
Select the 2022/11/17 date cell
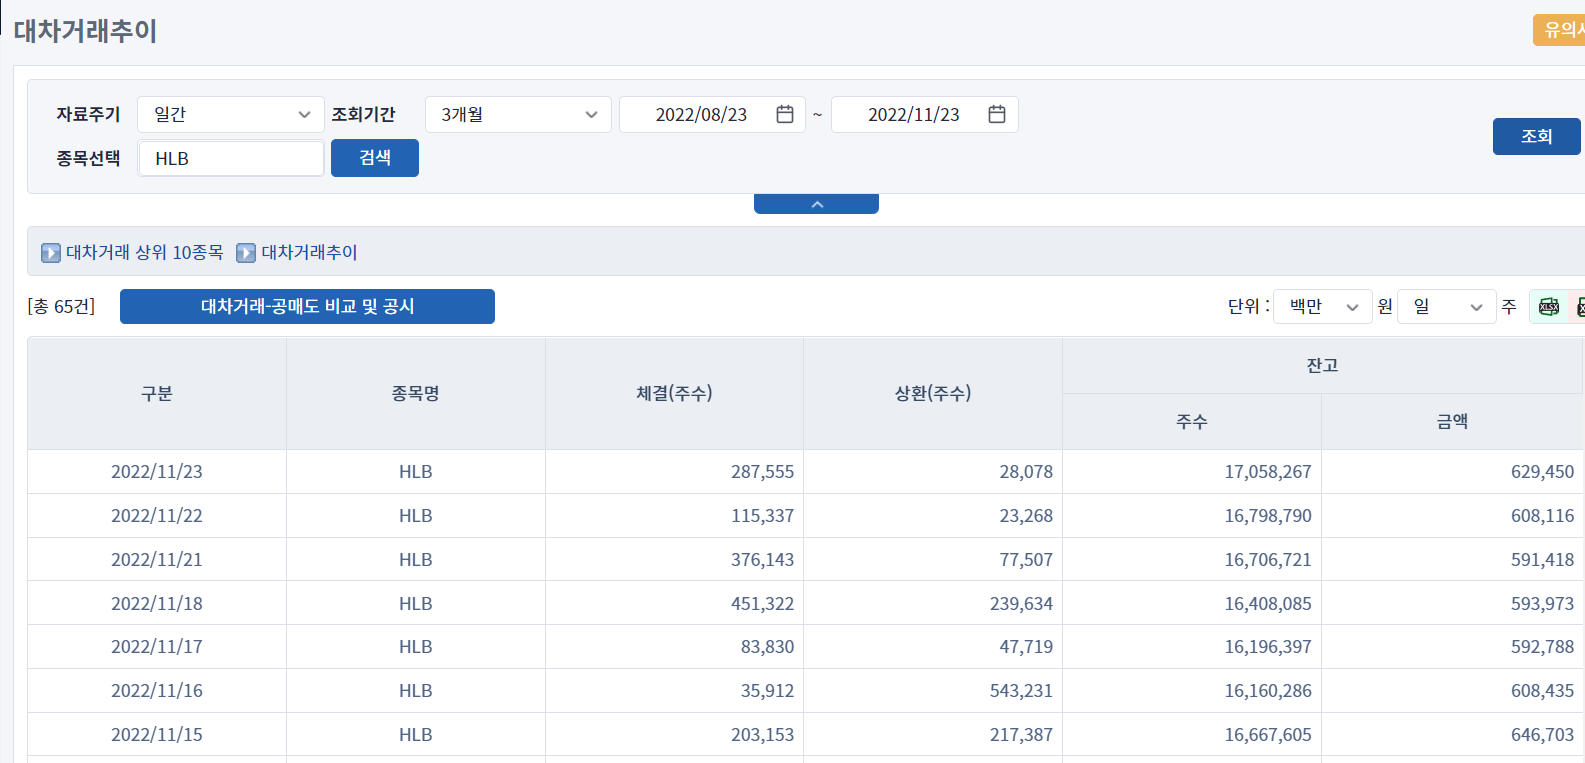coord(157,647)
